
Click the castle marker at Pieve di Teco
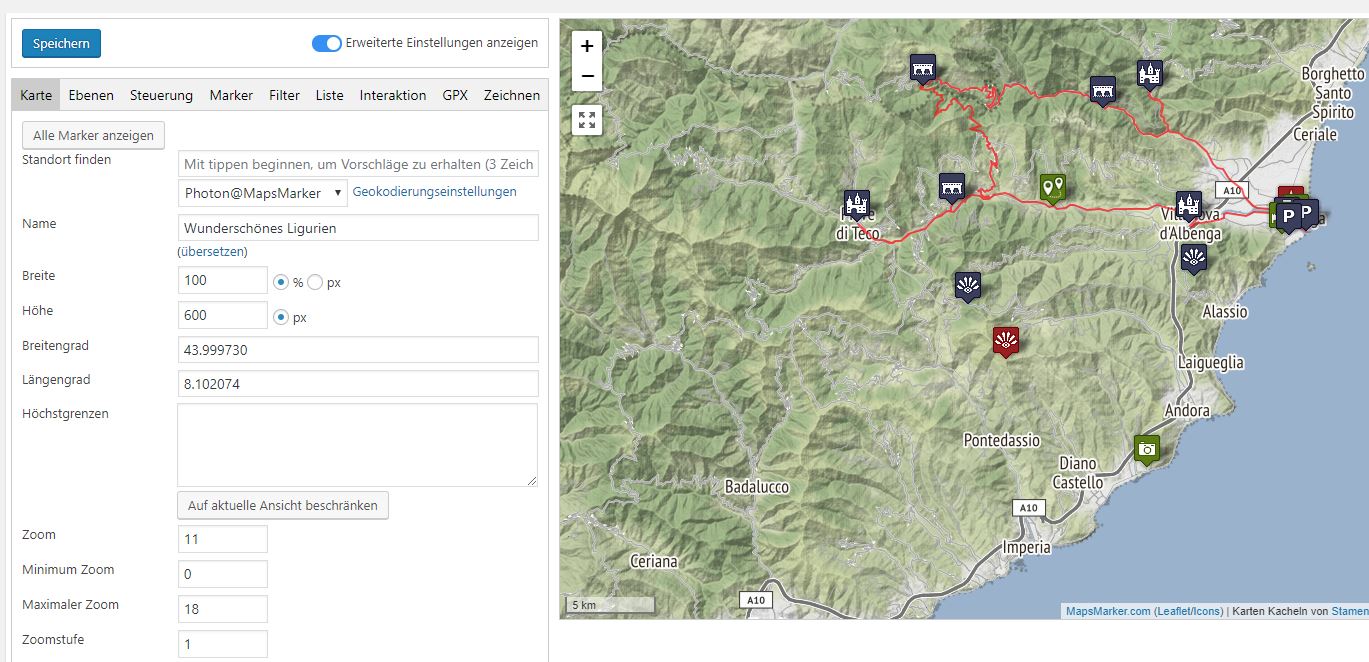click(x=856, y=204)
